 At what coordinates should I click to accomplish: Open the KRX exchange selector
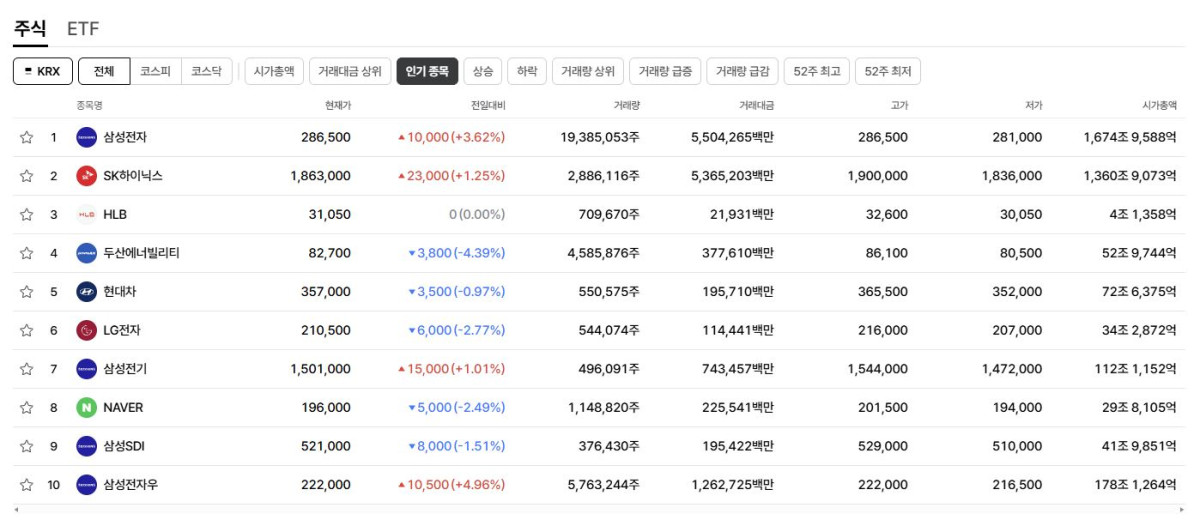(43, 71)
